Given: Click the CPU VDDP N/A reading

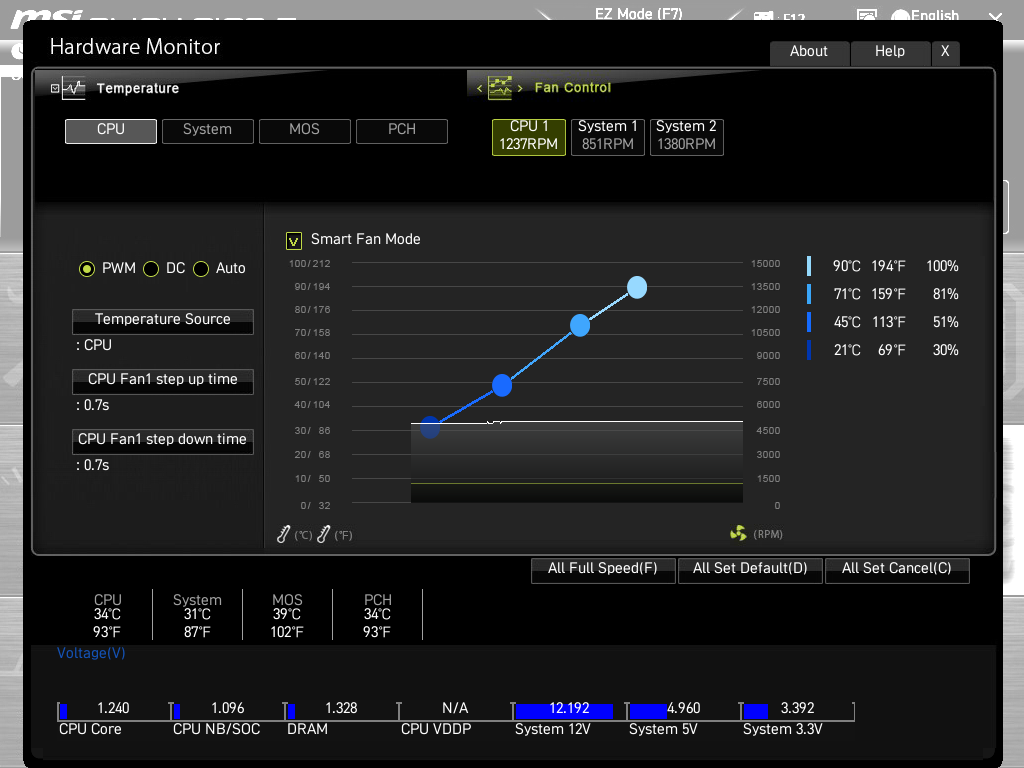Looking at the screenshot, I should point(455,709).
